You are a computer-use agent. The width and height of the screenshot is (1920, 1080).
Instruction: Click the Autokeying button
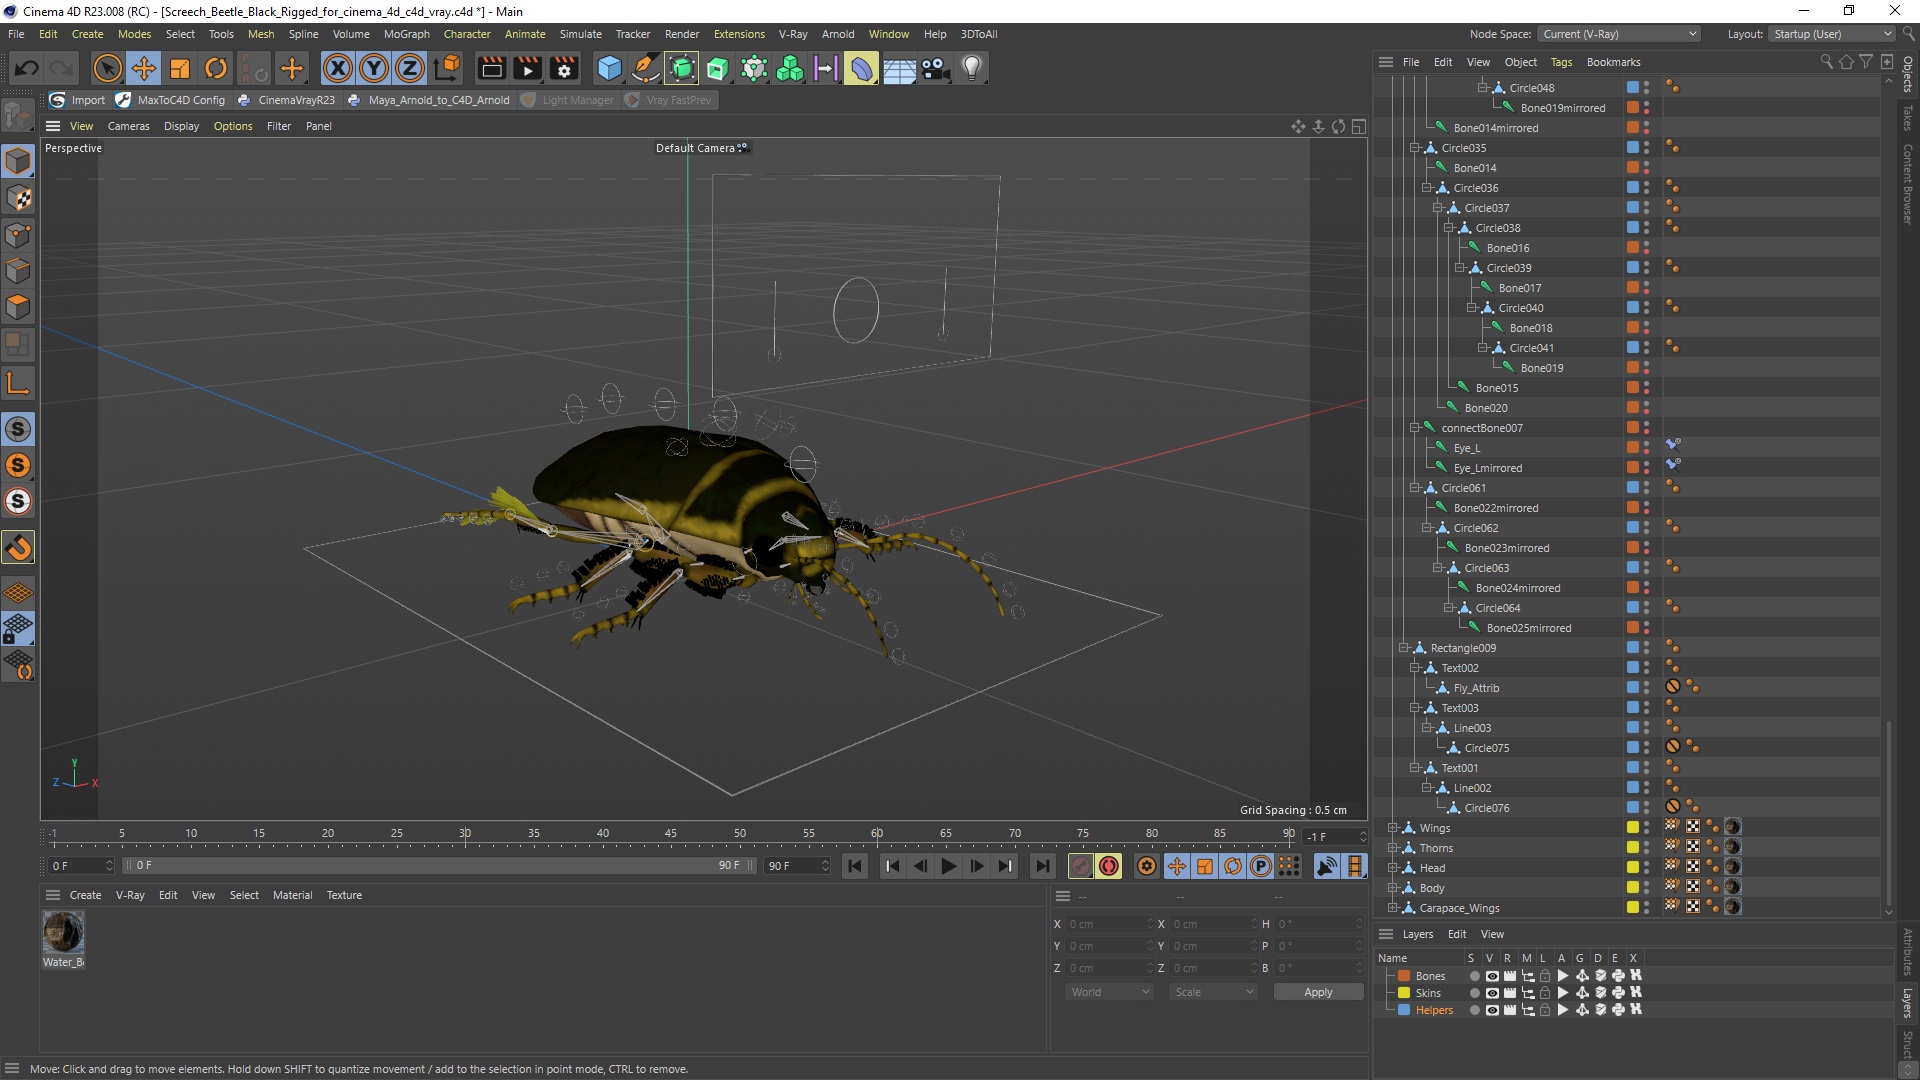1109,866
